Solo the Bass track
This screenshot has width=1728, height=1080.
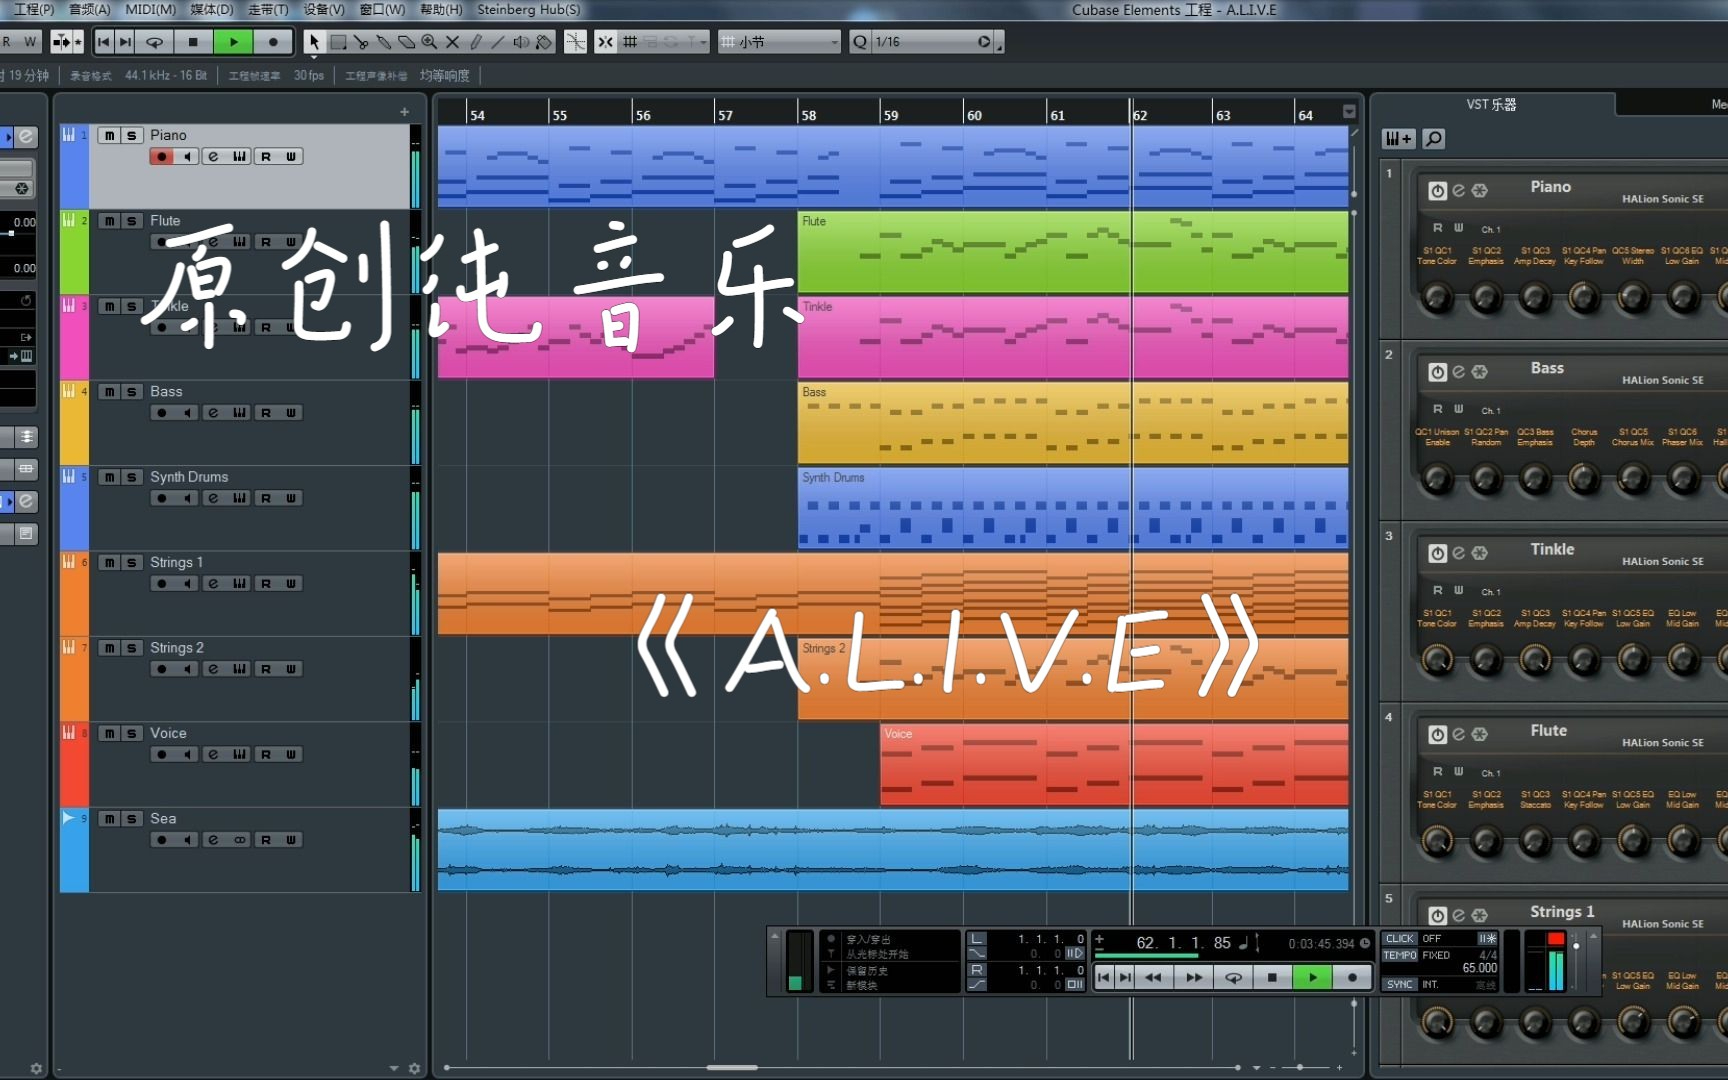[131, 392]
